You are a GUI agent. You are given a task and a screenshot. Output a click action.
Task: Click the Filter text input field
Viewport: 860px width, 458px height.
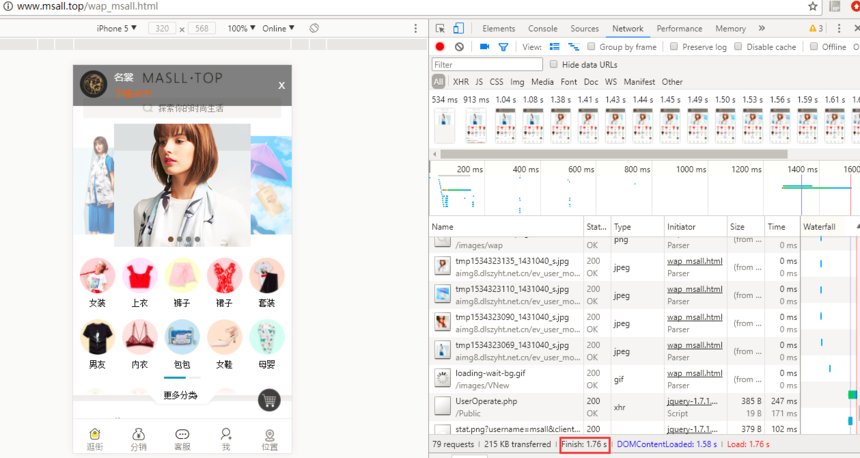pyautogui.click(x=487, y=65)
